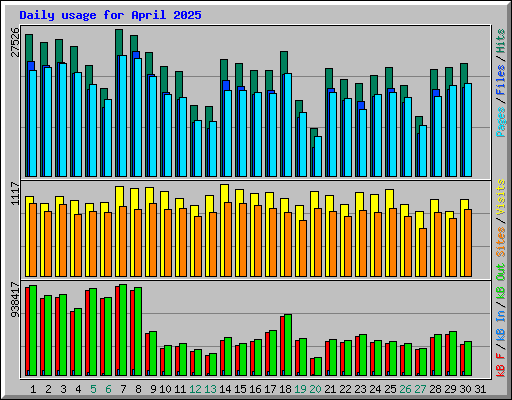Screen dimensions: 512x400
Task: Click the orange Sites bar for day 14
Action: (x=228, y=239)
